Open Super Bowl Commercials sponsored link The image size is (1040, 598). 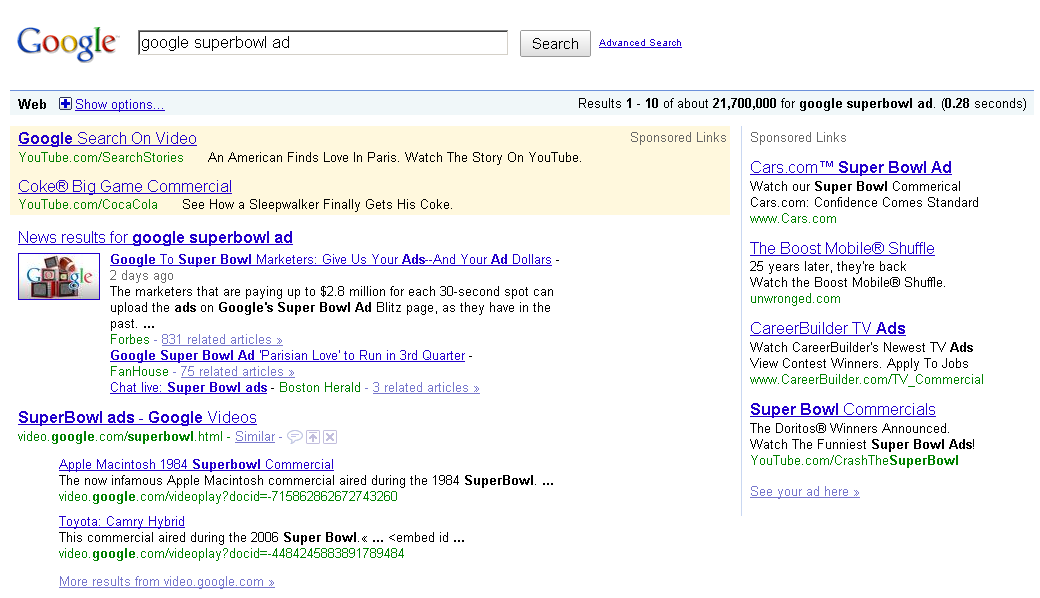click(x=843, y=409)
